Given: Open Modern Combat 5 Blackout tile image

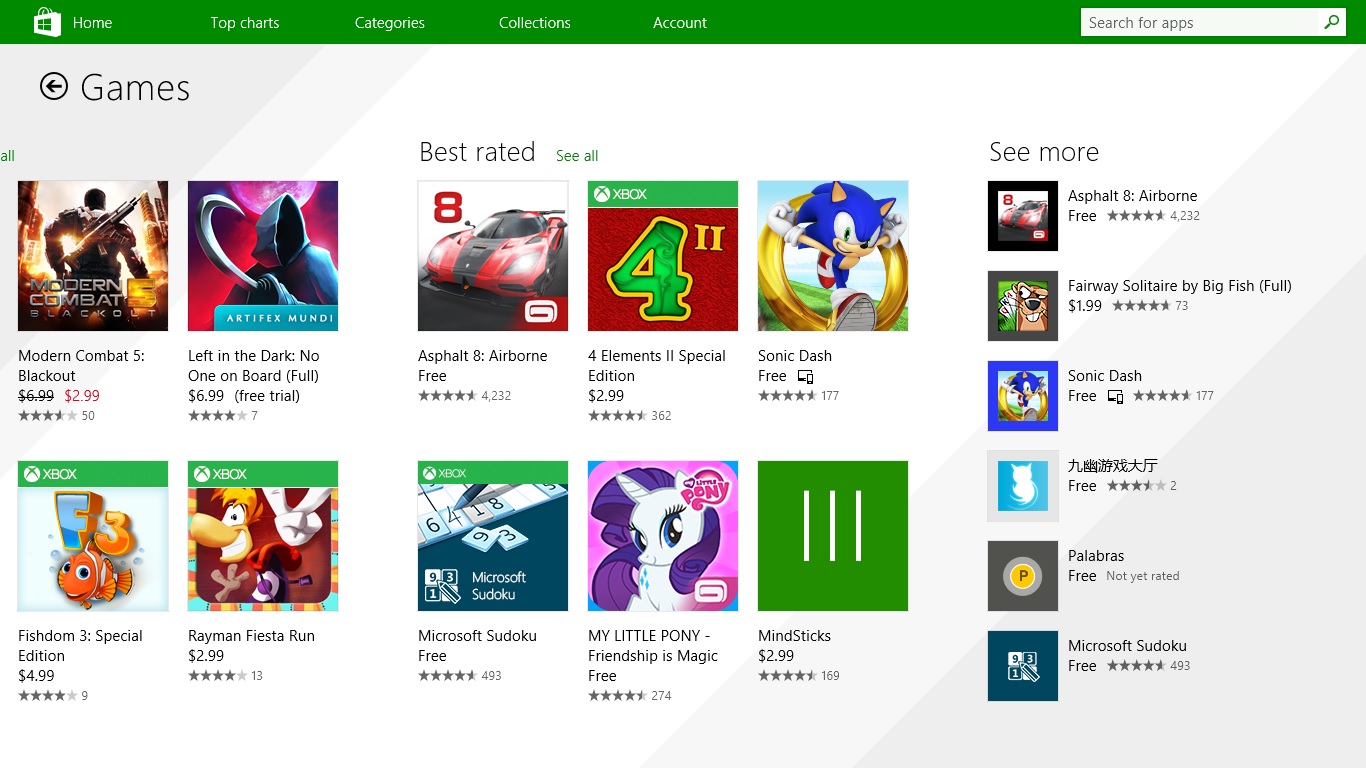Looking at the screenshot, I should 93,256.
